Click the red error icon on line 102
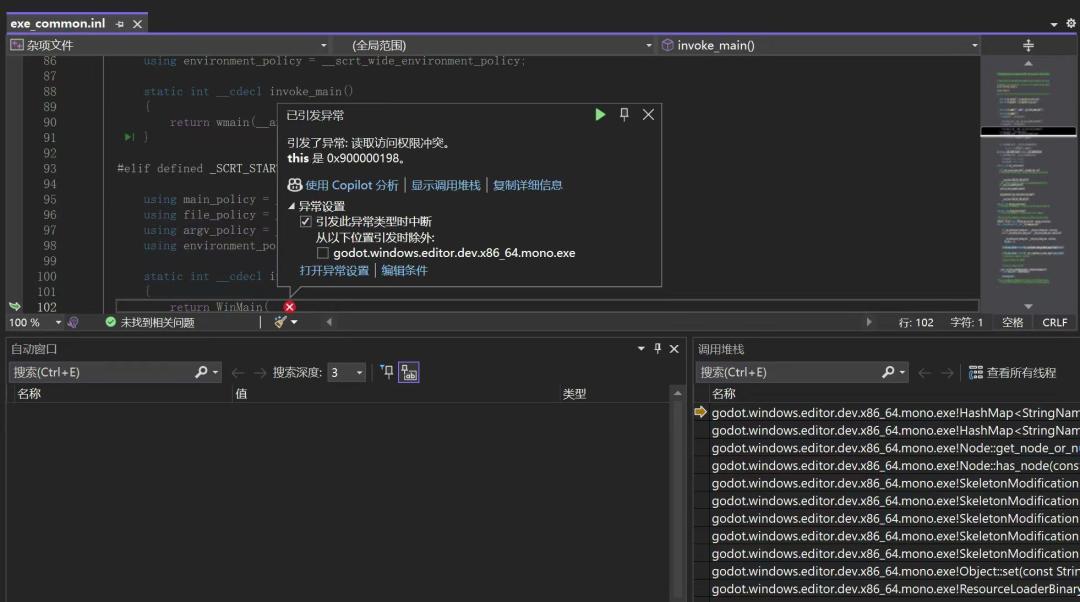This screenshot has height=602, width=1080. point(289,307)
